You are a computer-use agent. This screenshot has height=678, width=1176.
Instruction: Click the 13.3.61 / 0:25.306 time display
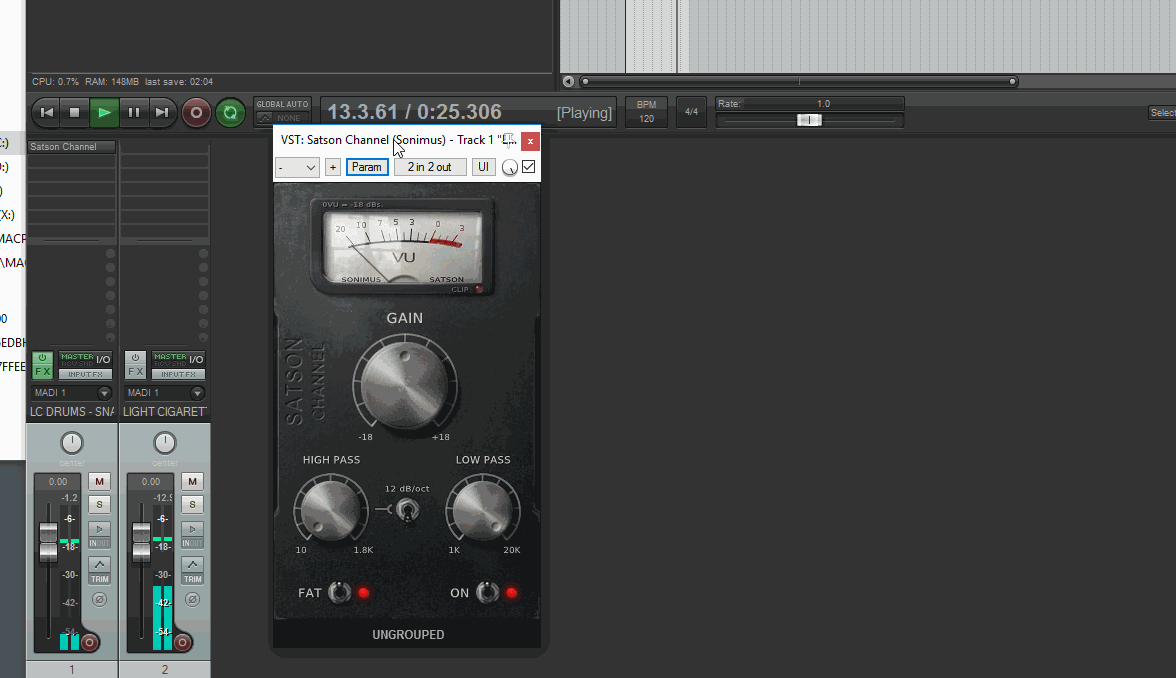pyautogui.click(x=415, y=112)
